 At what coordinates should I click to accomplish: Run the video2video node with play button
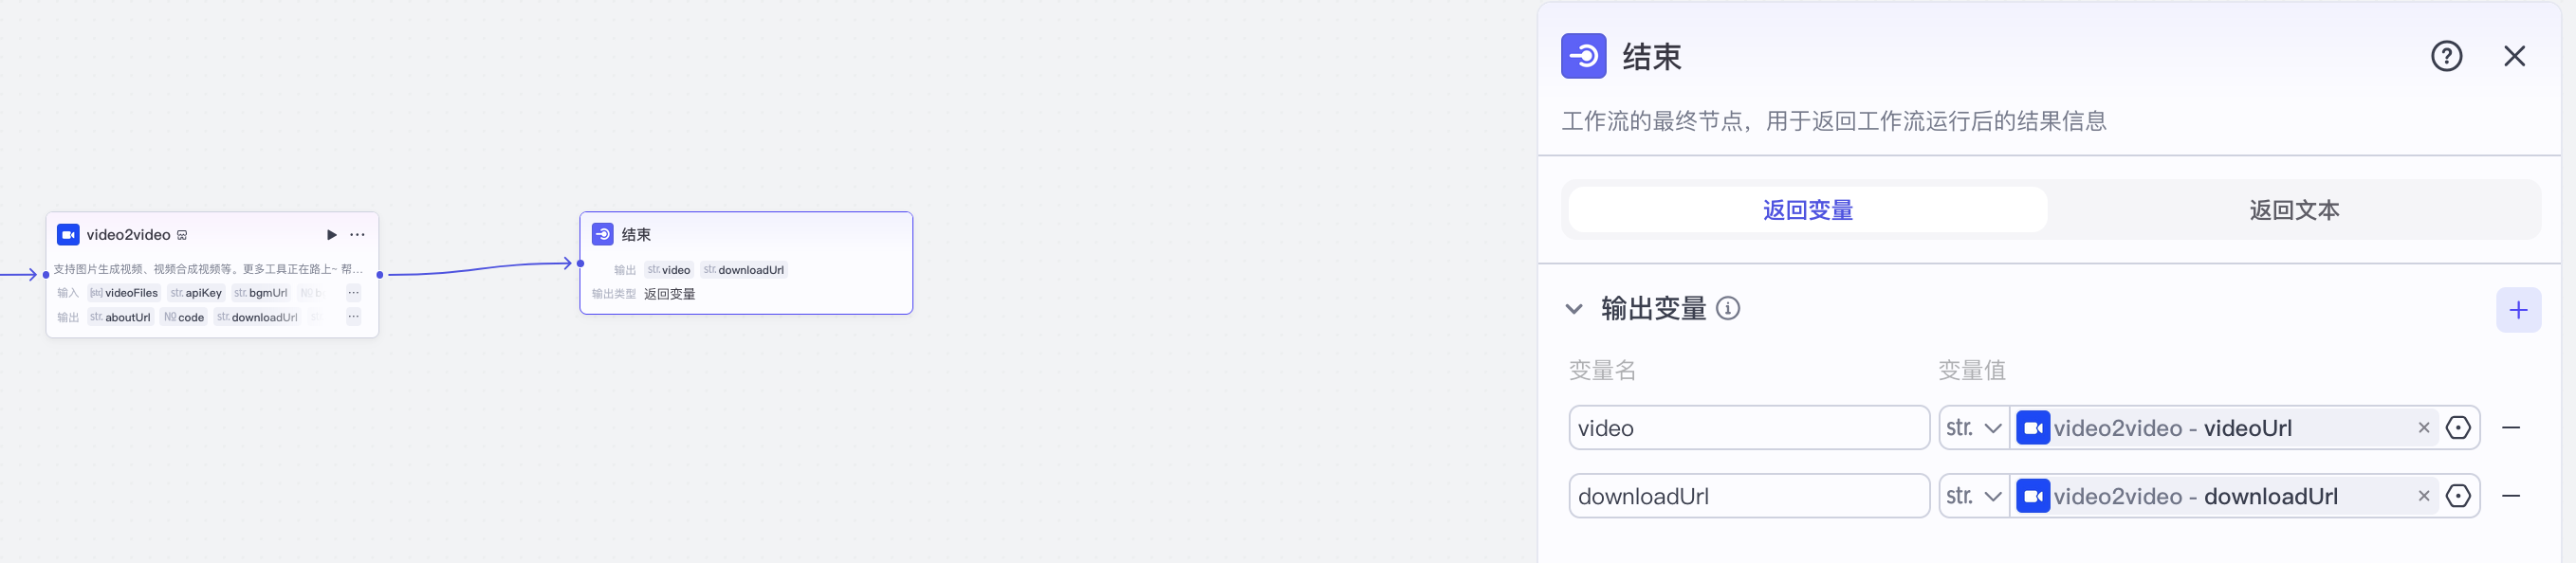pos(332,235)
